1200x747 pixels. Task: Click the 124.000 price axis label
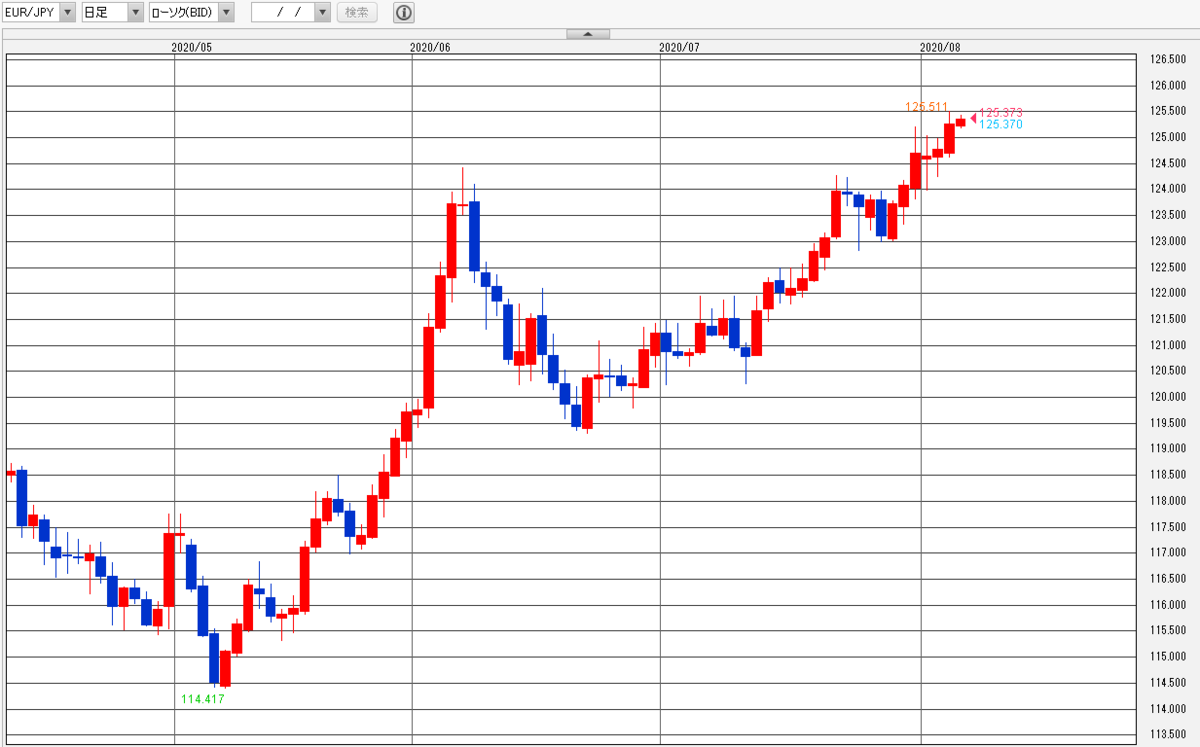(1168, 189)
